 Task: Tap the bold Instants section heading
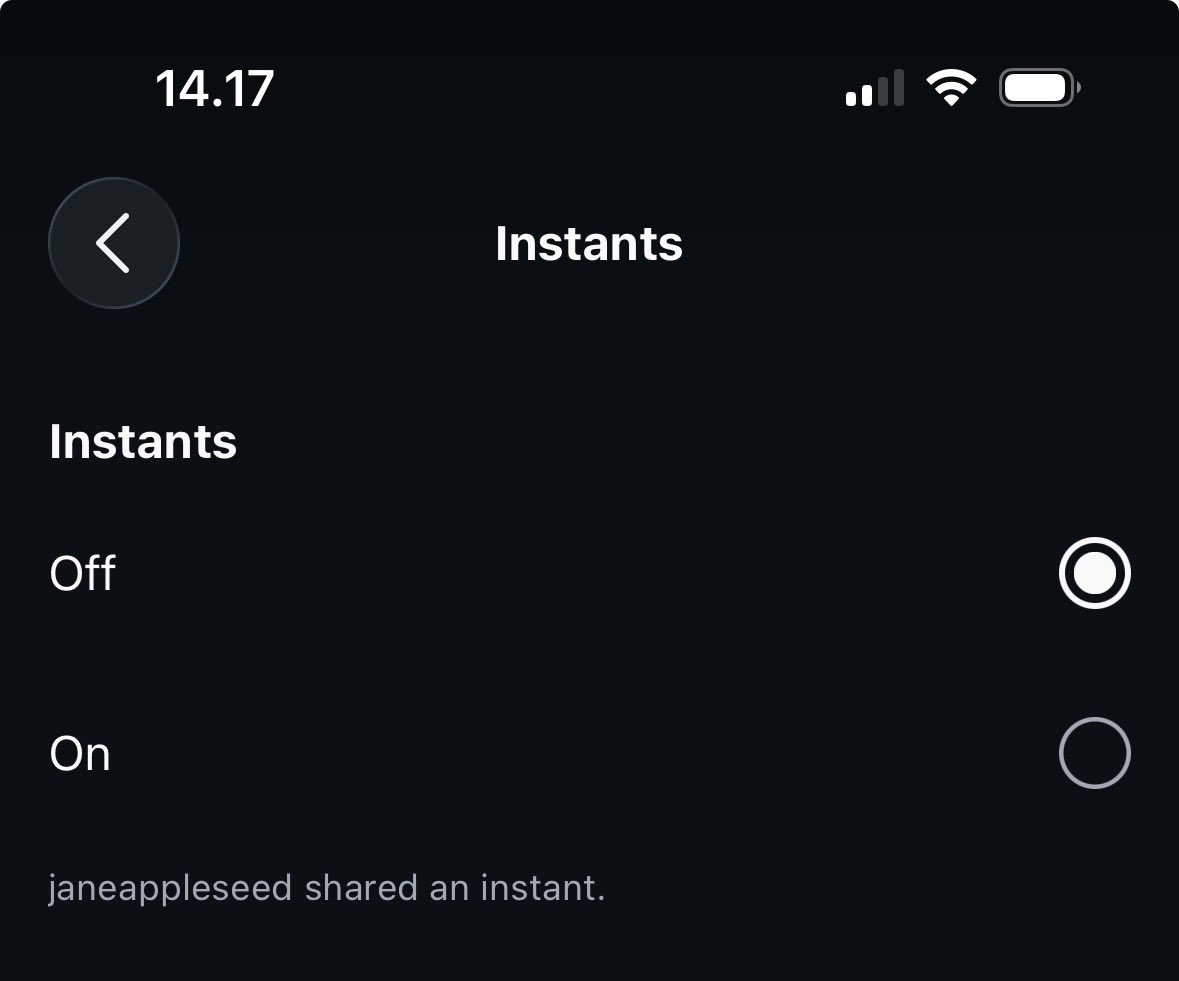point(143,441)
